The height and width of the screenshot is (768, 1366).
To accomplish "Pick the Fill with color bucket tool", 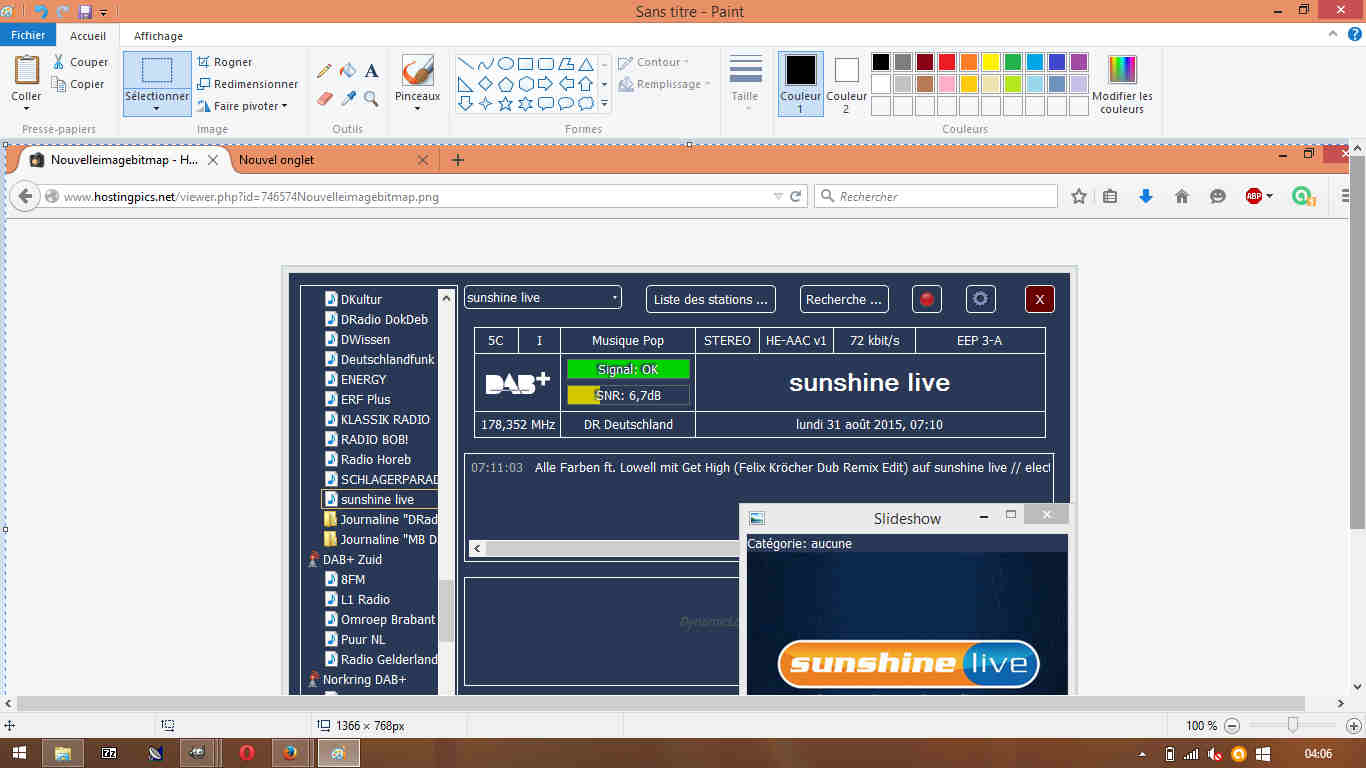I will (348, 71).
